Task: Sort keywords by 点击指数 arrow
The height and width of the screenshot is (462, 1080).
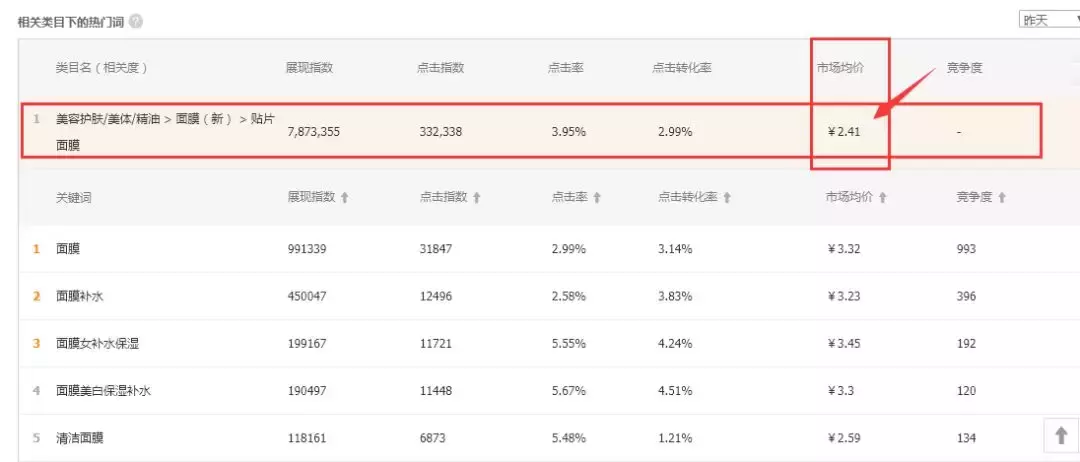Action: point(477,198)
